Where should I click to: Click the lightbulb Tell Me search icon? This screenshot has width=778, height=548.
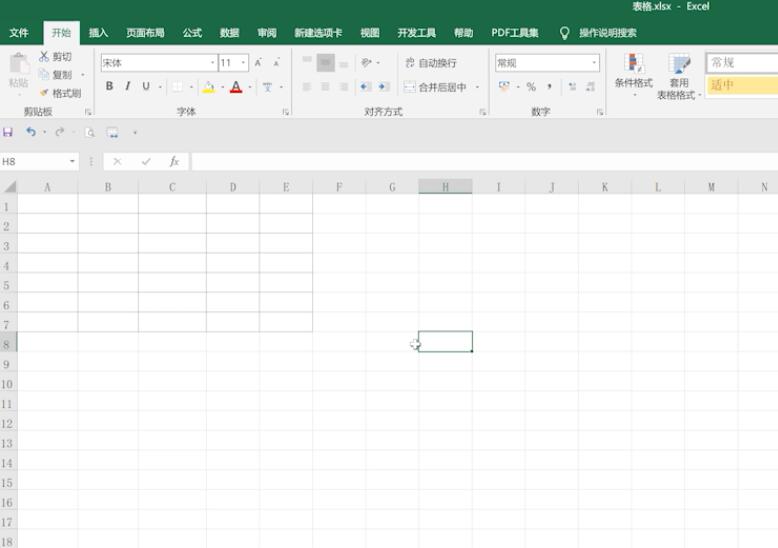click(564, 33)
